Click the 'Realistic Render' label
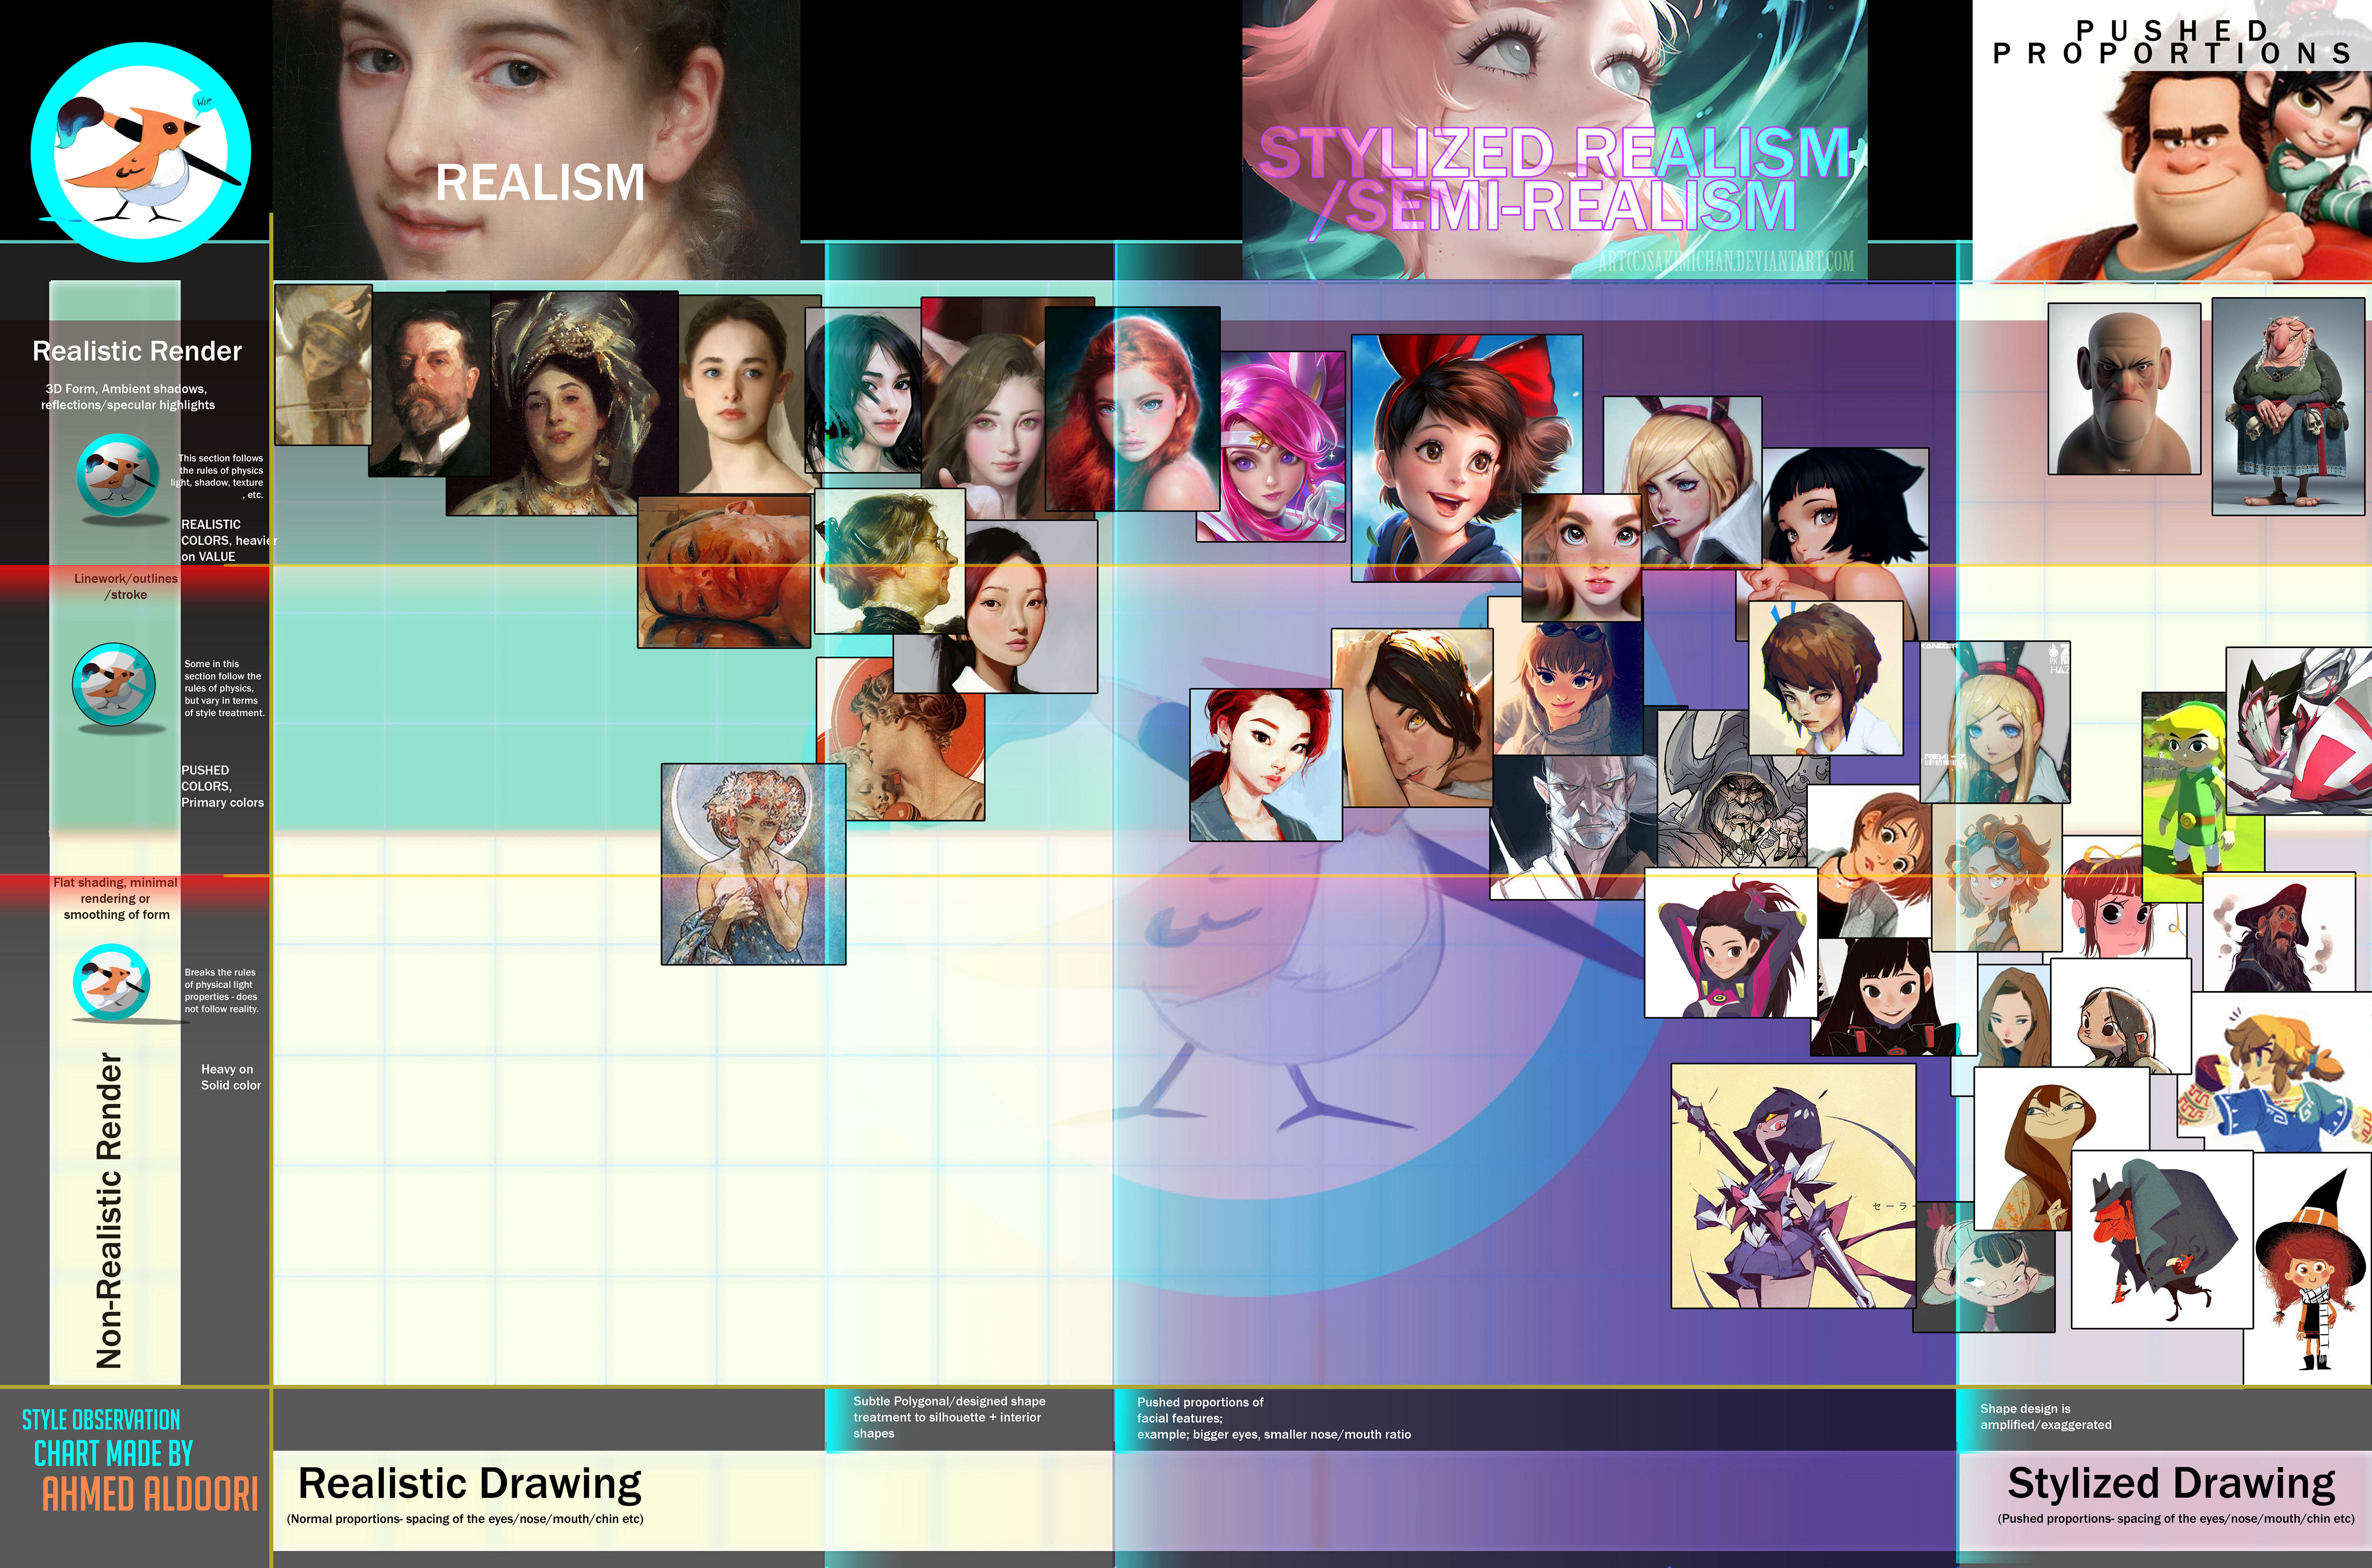 pyautogui.click(x=137, y=351)
